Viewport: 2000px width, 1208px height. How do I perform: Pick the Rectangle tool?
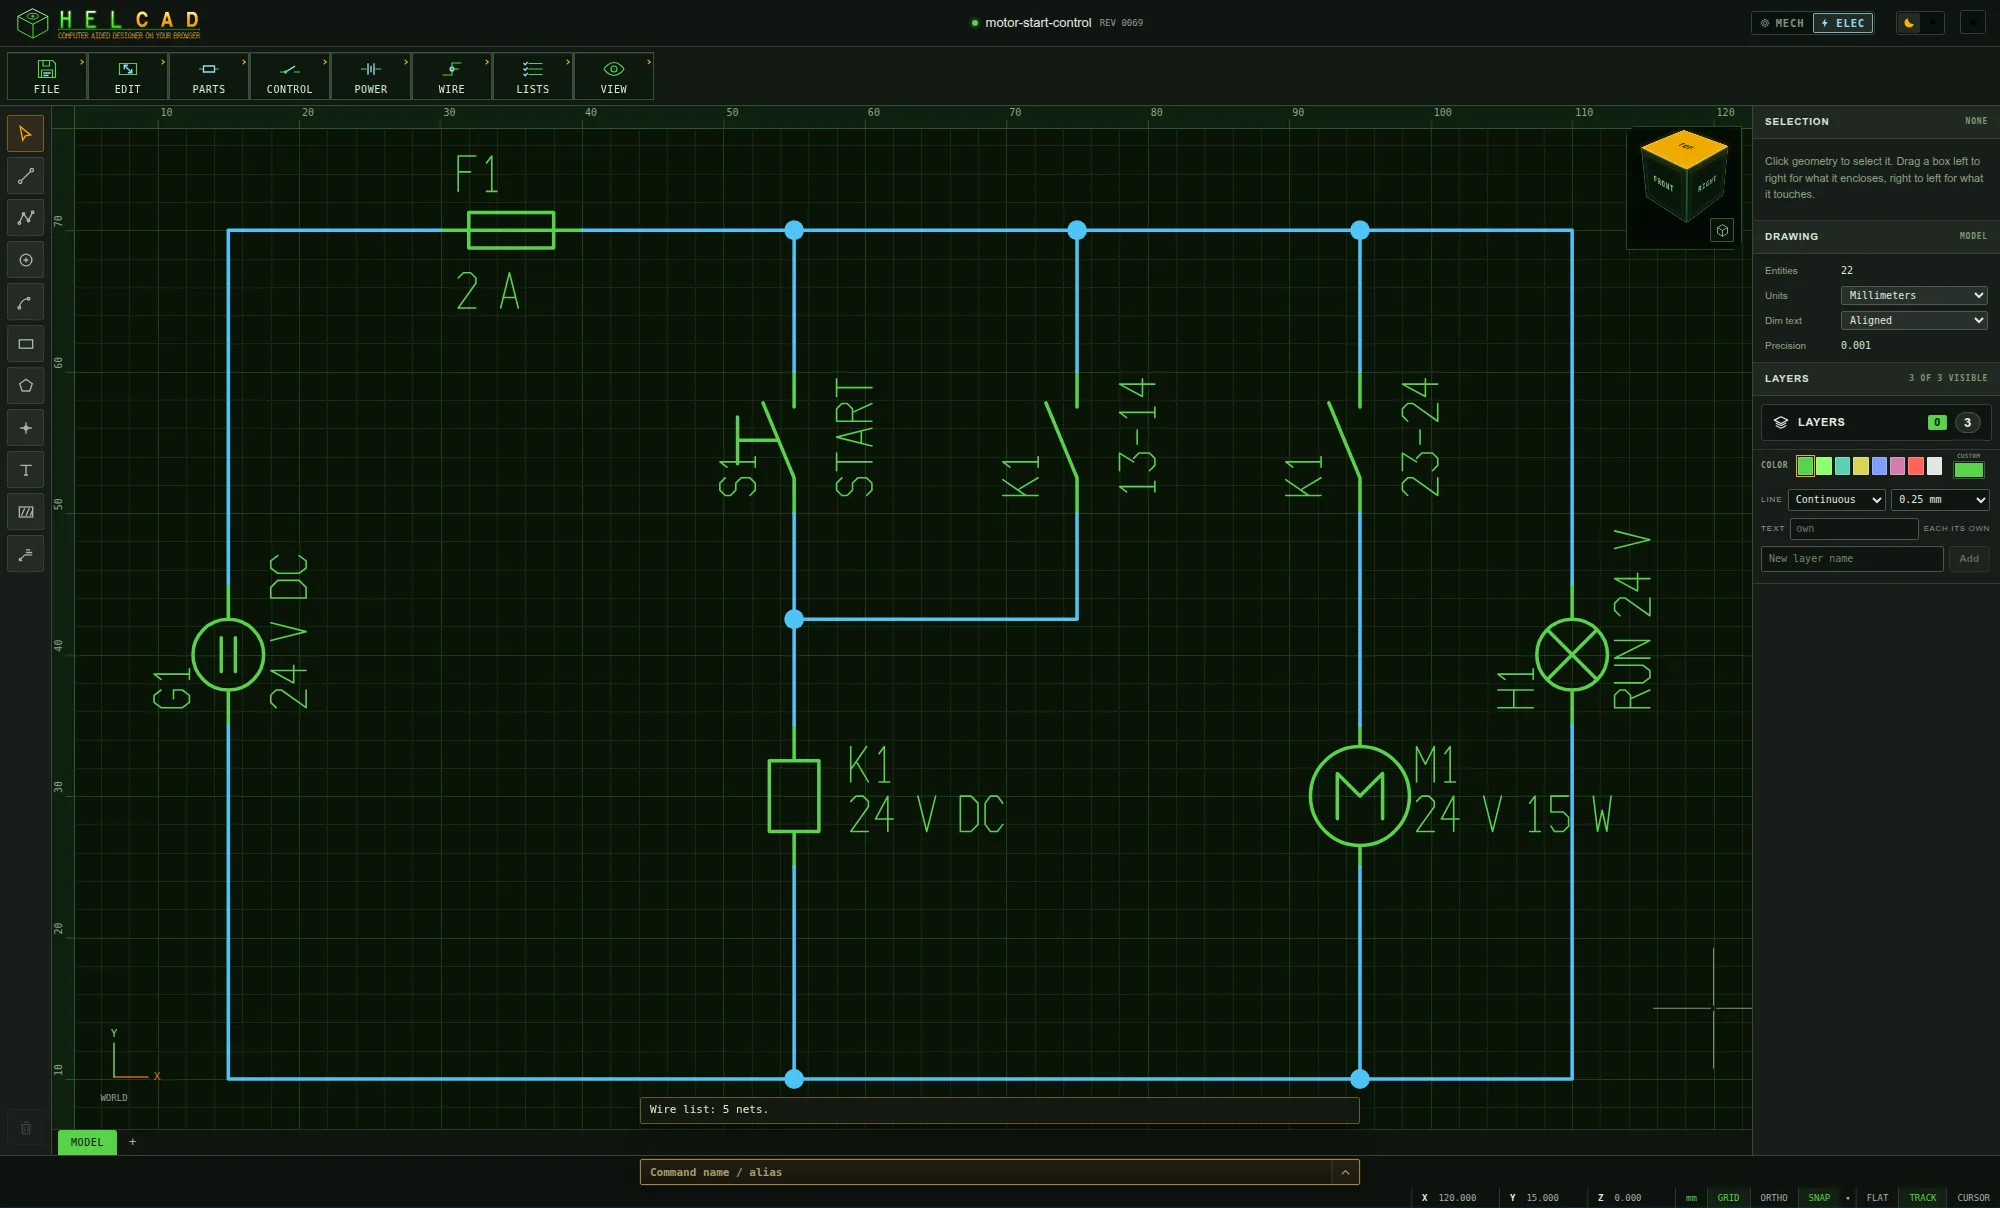[26, 344]
